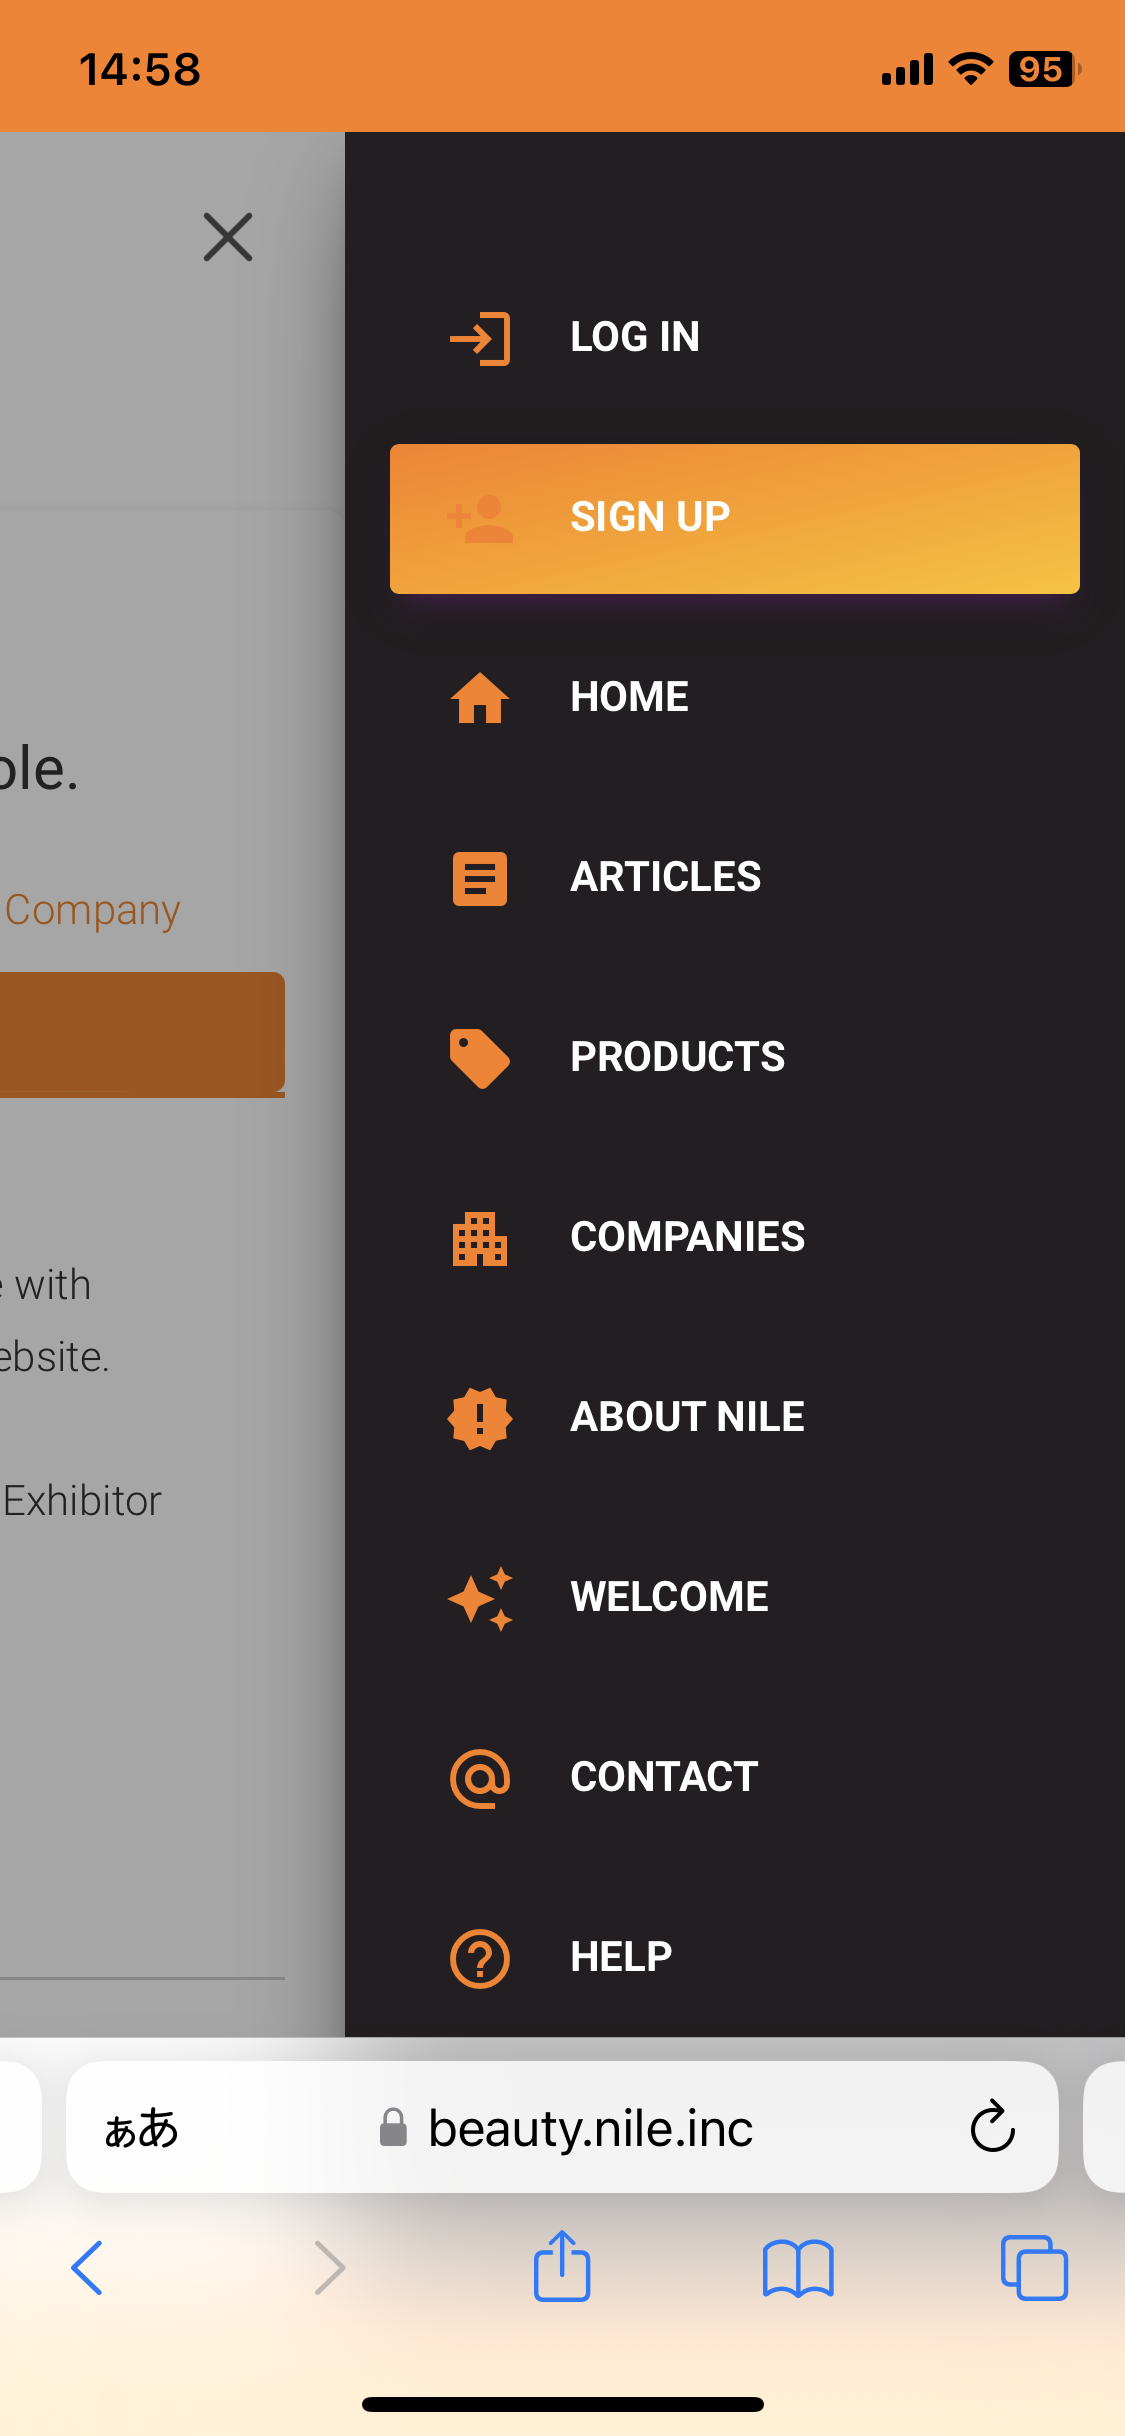Open the Safari tabs overview
This screenshot has height=2436, width=1125.
tap(1034, 2268)
